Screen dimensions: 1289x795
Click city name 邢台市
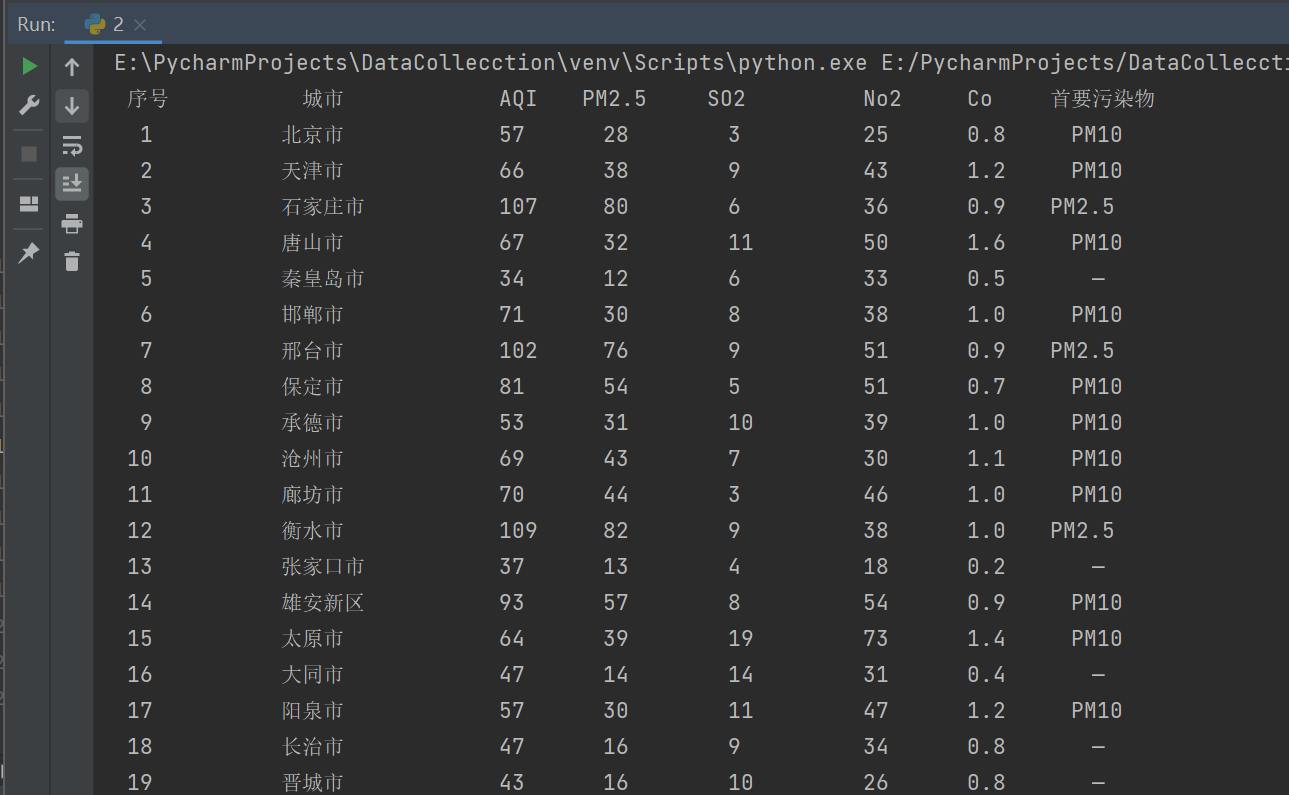point(312,351)
